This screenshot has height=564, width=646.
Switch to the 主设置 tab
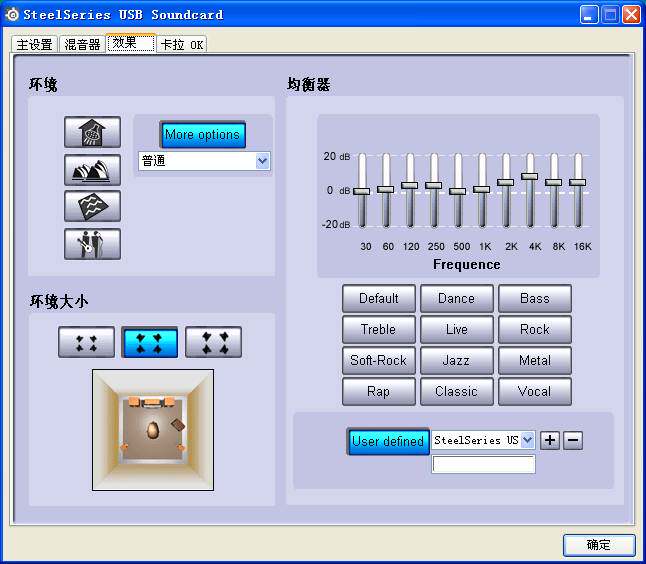pyautogui.click(x=34, y=44)
